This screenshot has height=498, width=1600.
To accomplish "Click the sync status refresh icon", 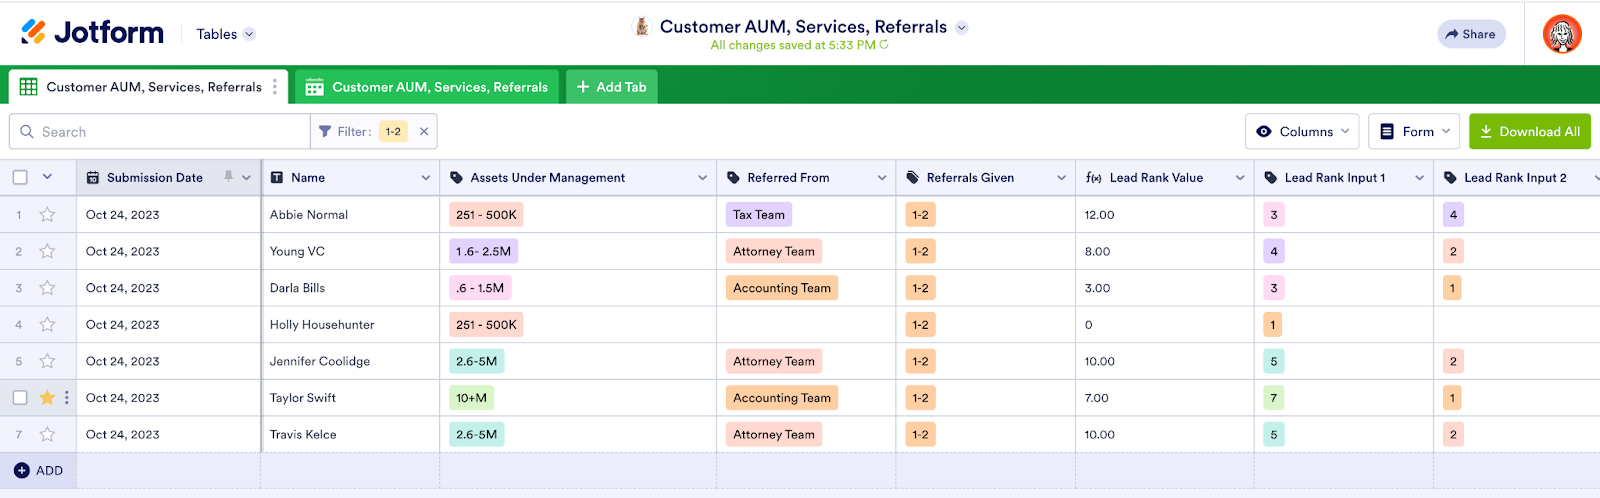I will [884, 45].
